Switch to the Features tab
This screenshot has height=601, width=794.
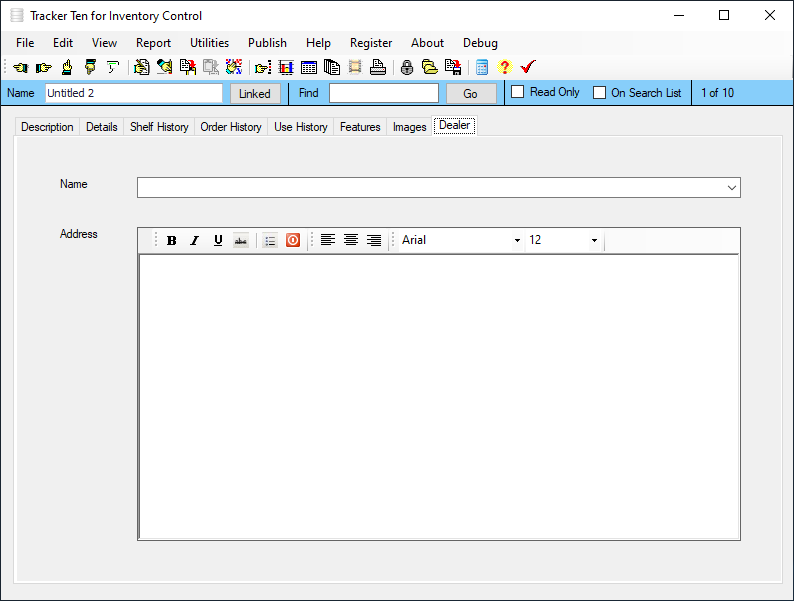pyautogui.click(x=360, y=127)
